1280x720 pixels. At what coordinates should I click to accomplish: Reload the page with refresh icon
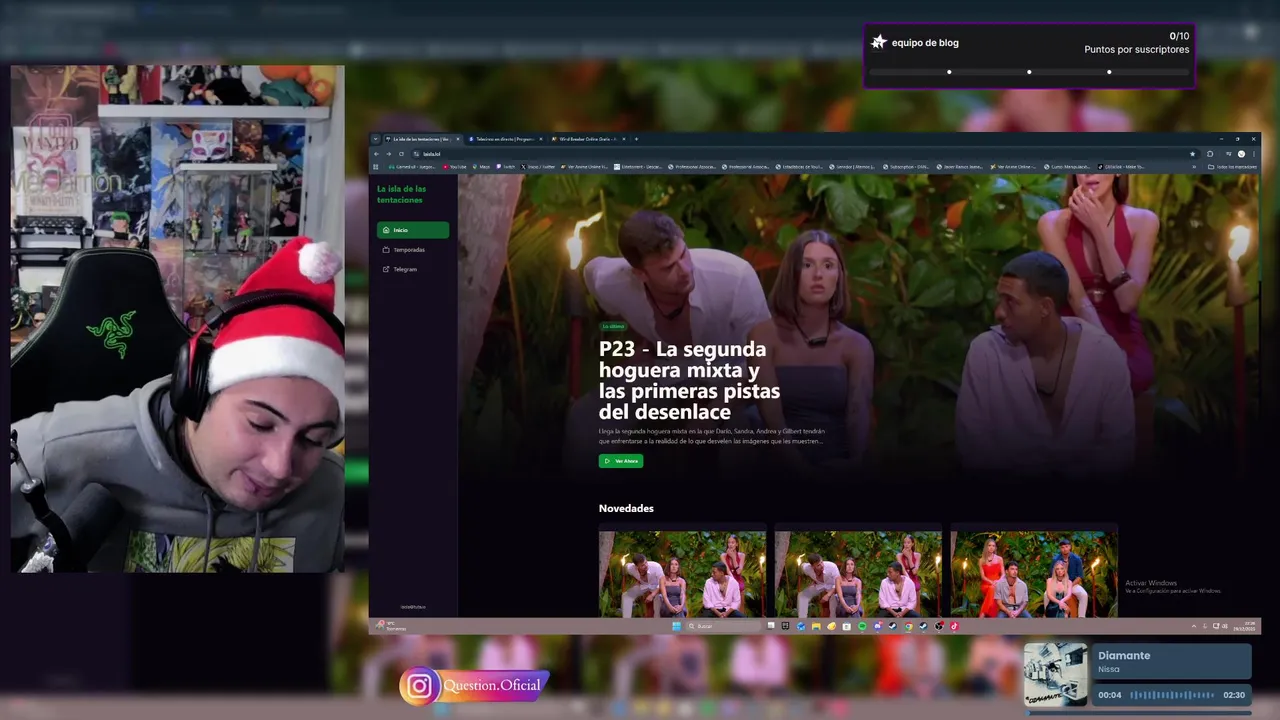pyautogui.click(x=401, y=154)
